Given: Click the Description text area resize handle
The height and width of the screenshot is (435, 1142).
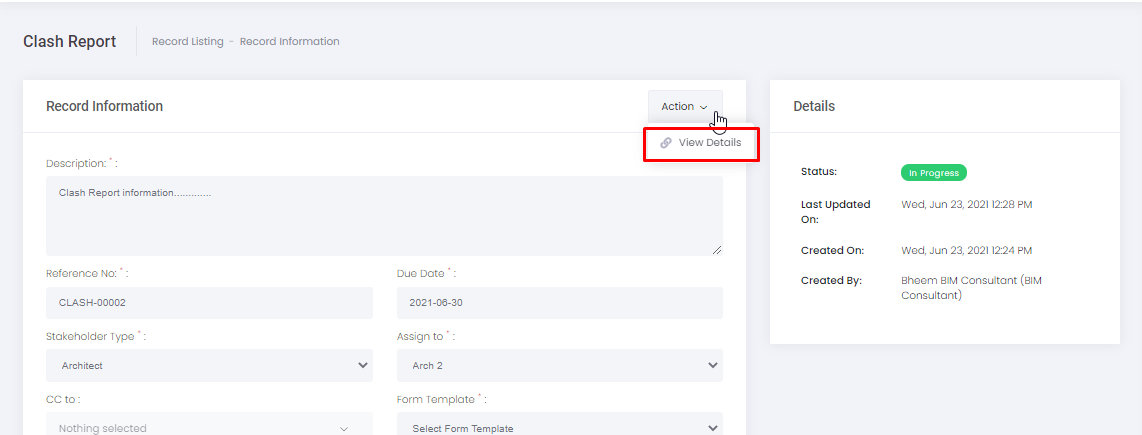Looking at the screenshot, I should click(x=717, y=250).
